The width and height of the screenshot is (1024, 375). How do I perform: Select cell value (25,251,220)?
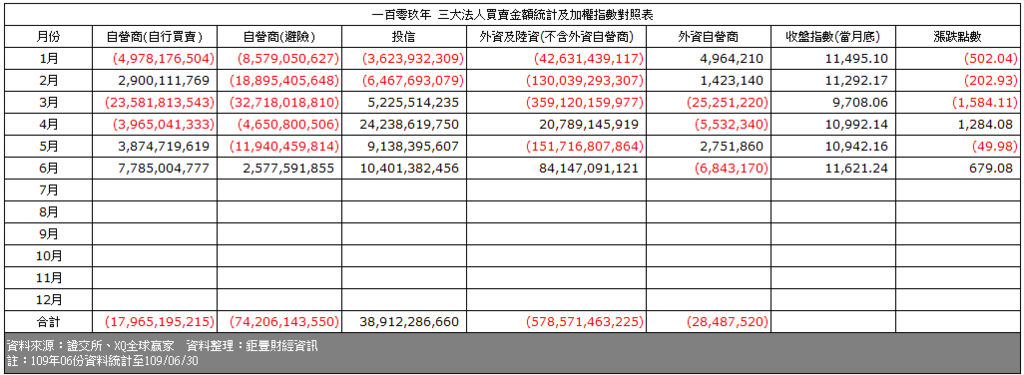point(728,103)
